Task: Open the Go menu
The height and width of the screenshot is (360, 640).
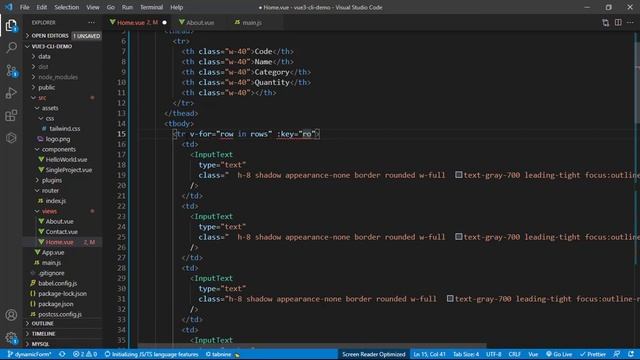Action: [x=111, y=7]
